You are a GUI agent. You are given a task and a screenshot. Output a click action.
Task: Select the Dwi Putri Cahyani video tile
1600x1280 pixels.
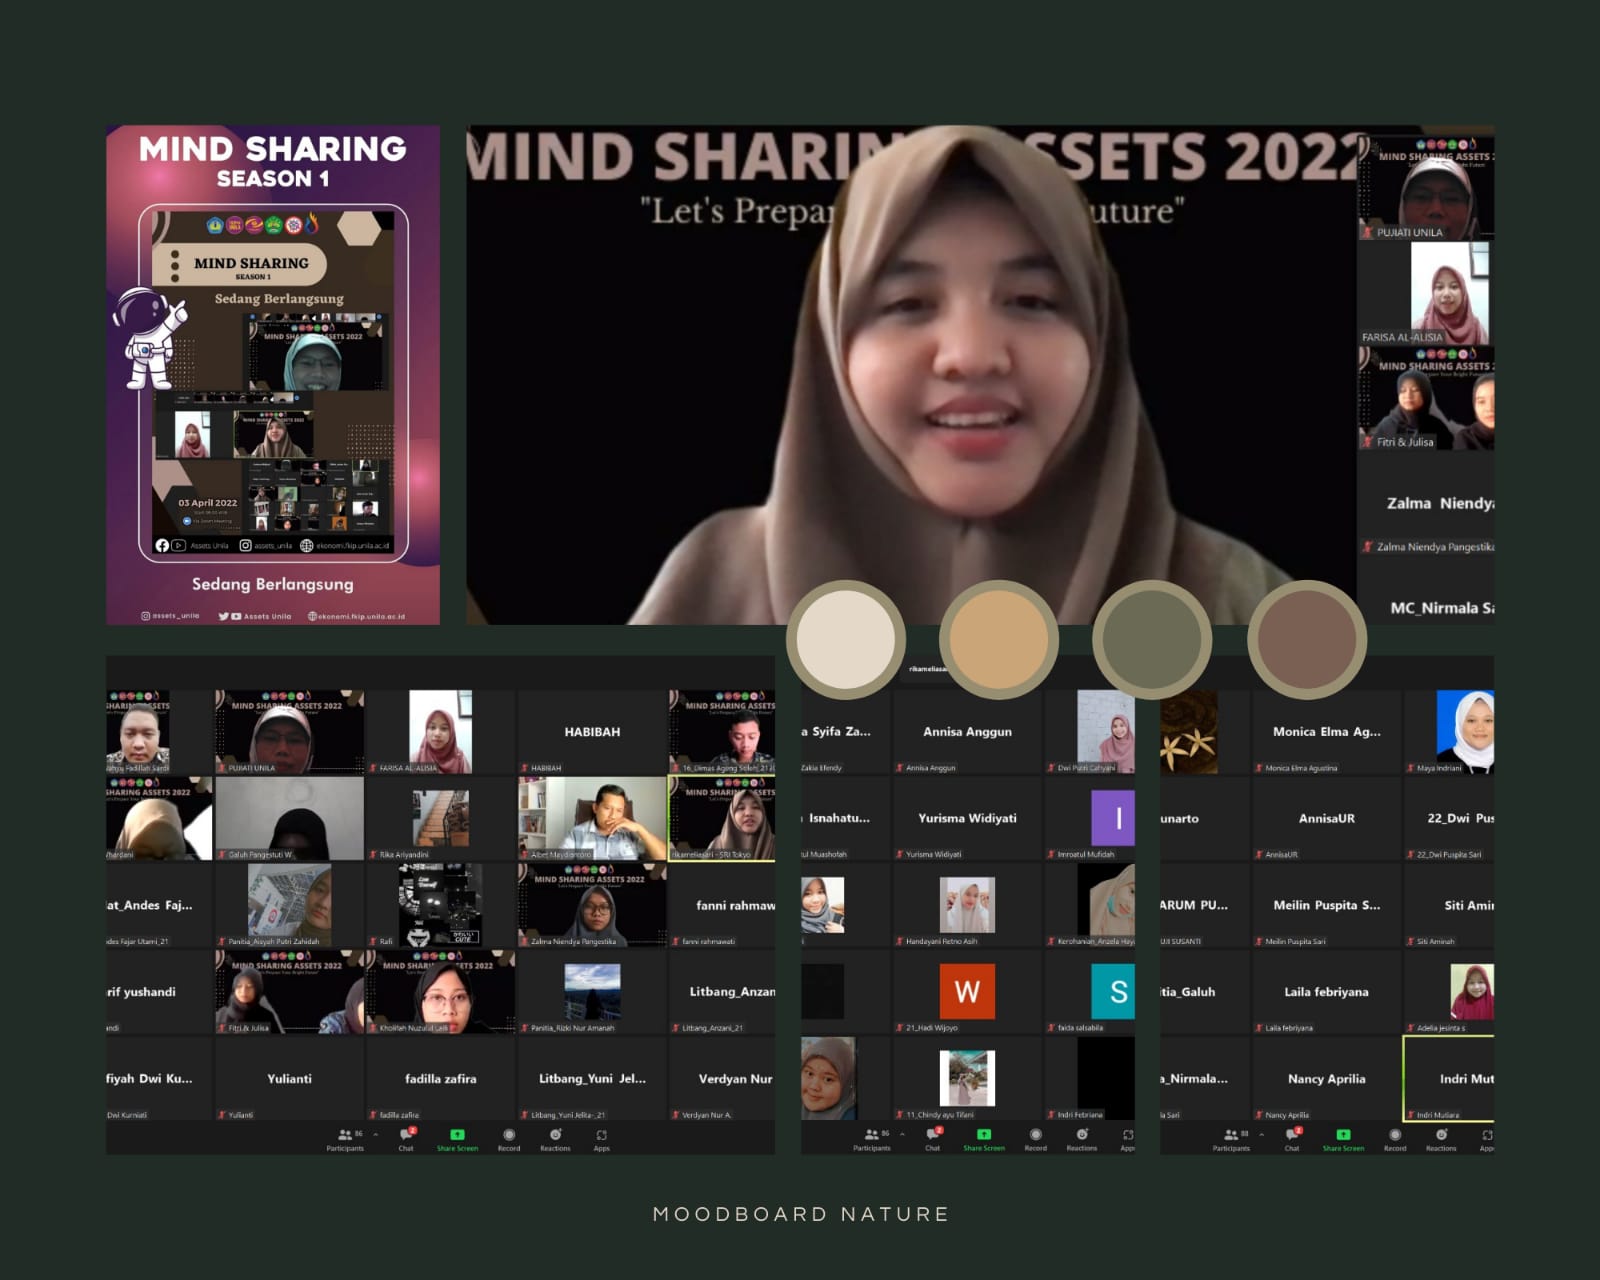[1090, 732]
